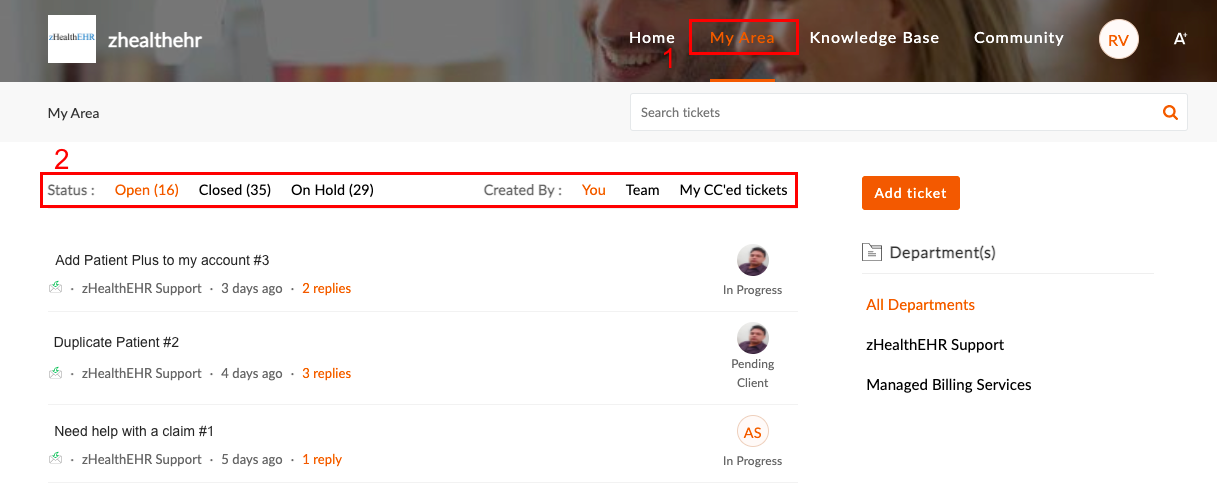Click agent photo on Duplicate Patient ticket
The image size is (1217, 486).
pyautogui.click(x=753, y=339)
